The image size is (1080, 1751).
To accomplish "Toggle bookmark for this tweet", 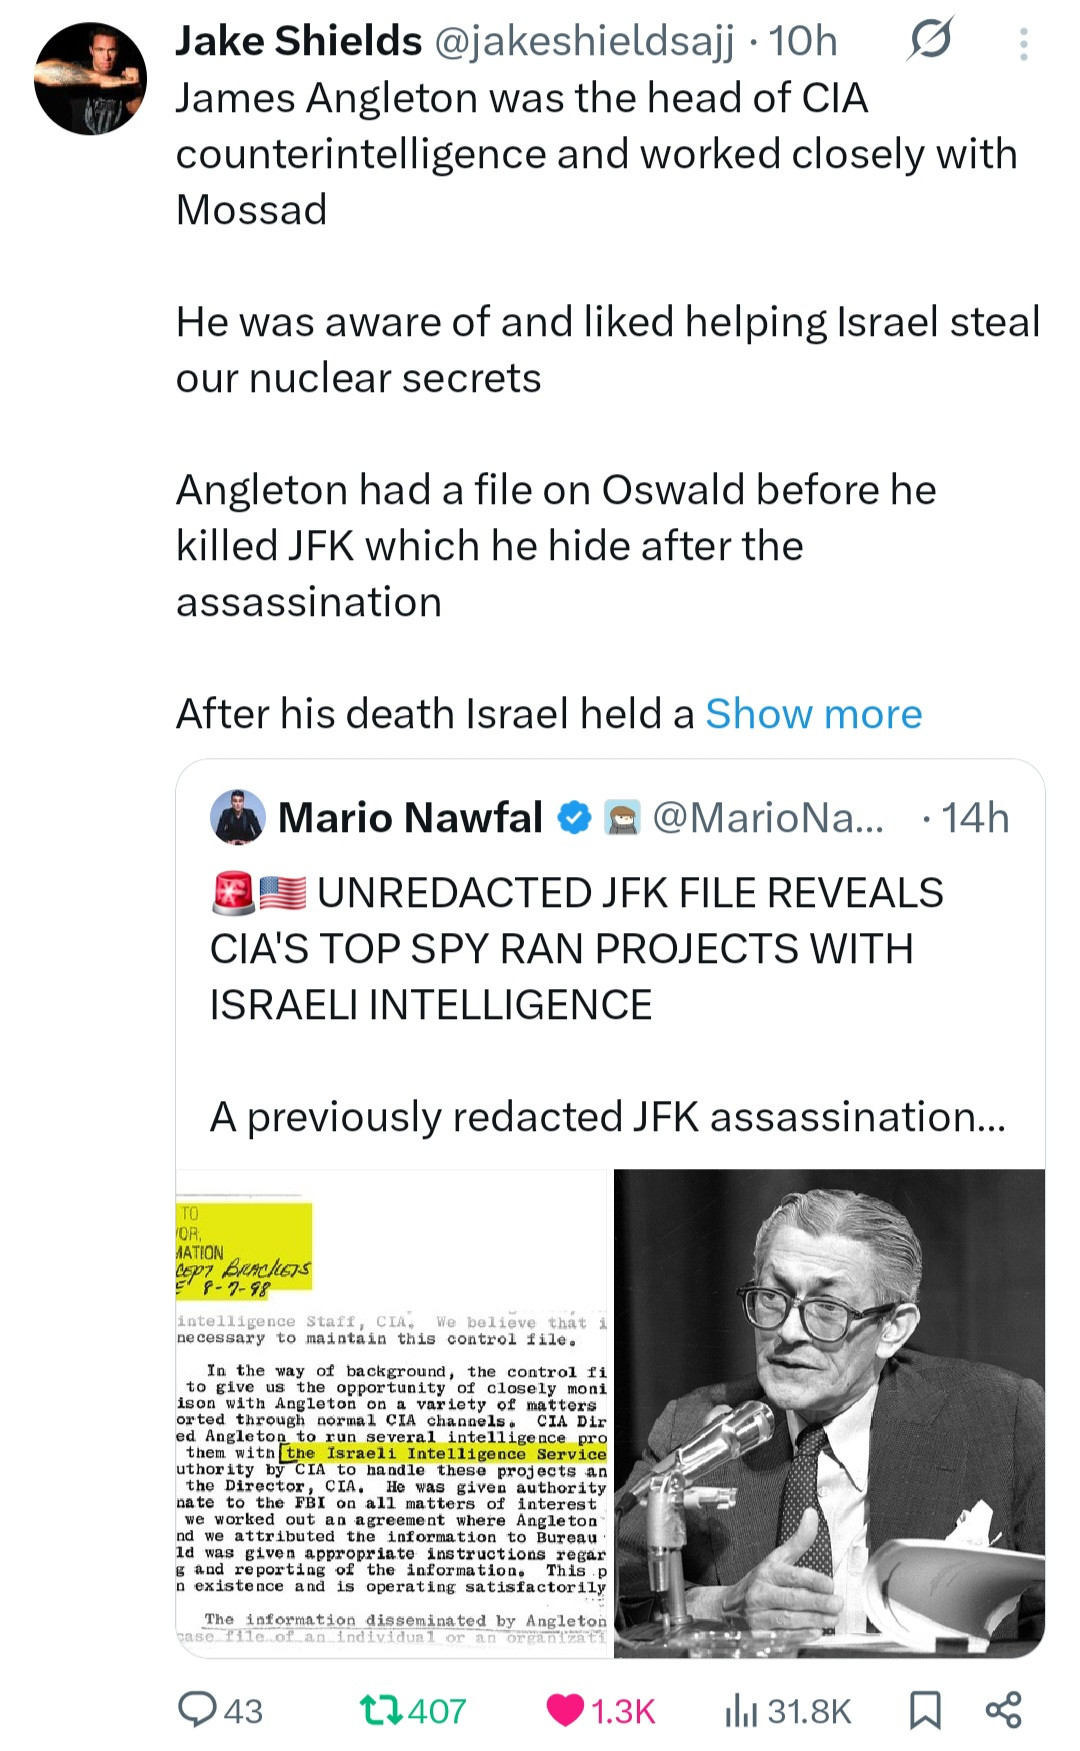I will tap(925, 1710).
